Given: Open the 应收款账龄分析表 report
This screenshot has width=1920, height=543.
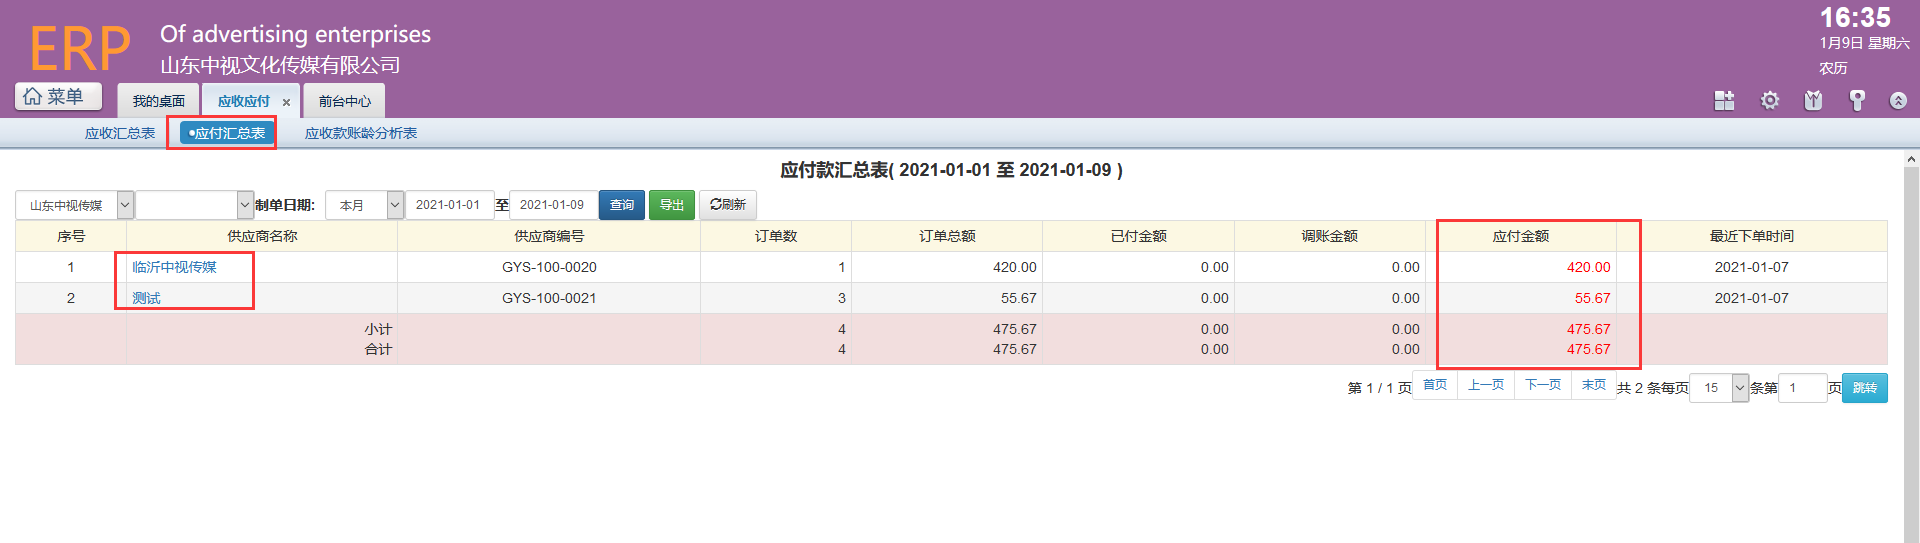Looking at the screenshot, I should [361, 133].
